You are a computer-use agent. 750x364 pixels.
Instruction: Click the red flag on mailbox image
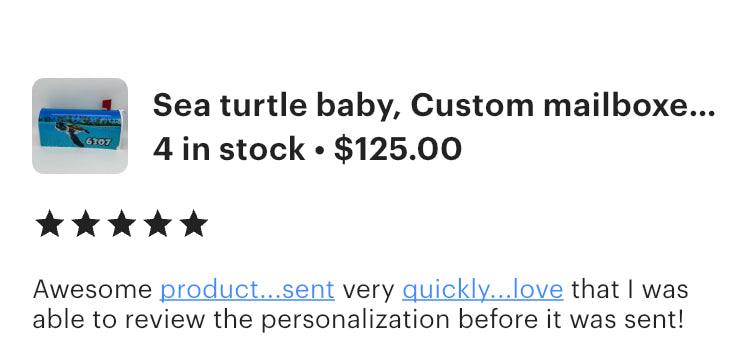[x=107, y=104]
